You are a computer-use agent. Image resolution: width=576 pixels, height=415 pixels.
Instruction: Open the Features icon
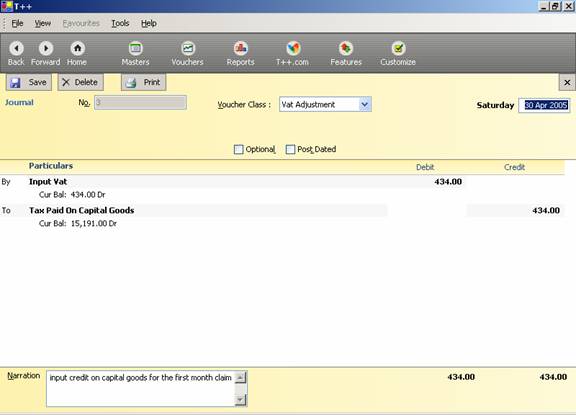(x=346, y=48)
